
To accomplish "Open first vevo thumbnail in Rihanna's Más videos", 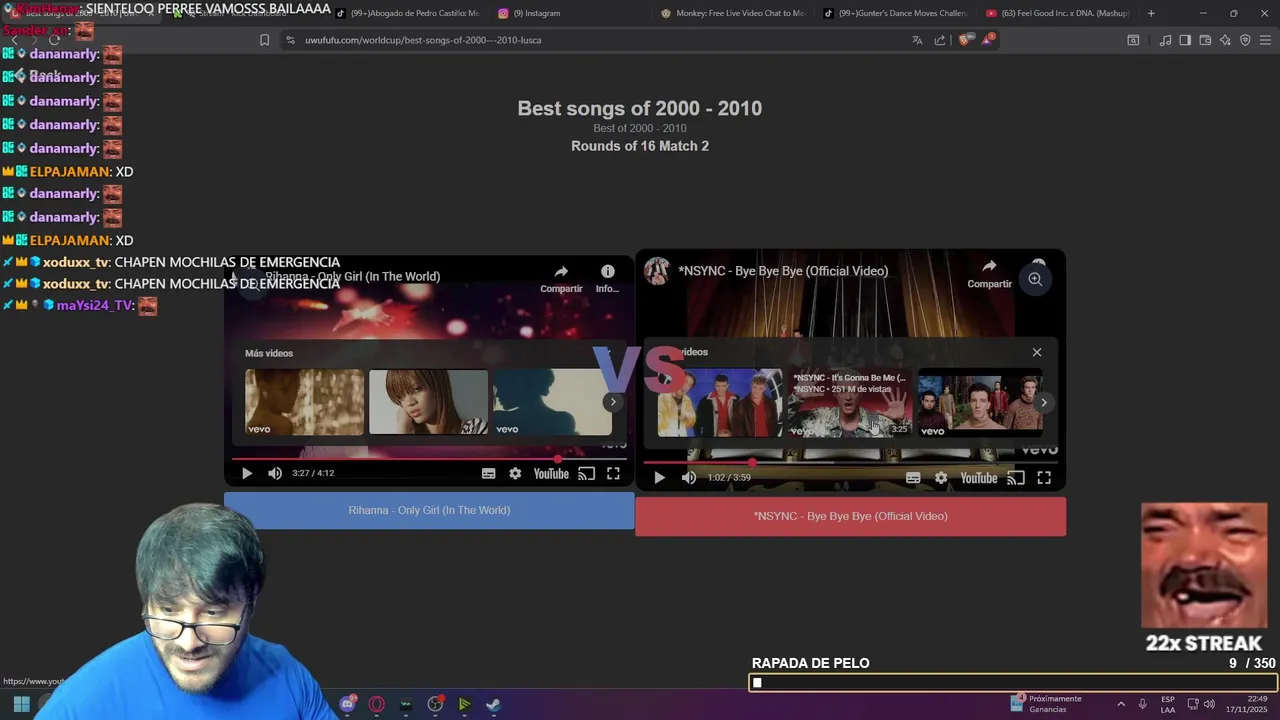I will pos(305,402).
